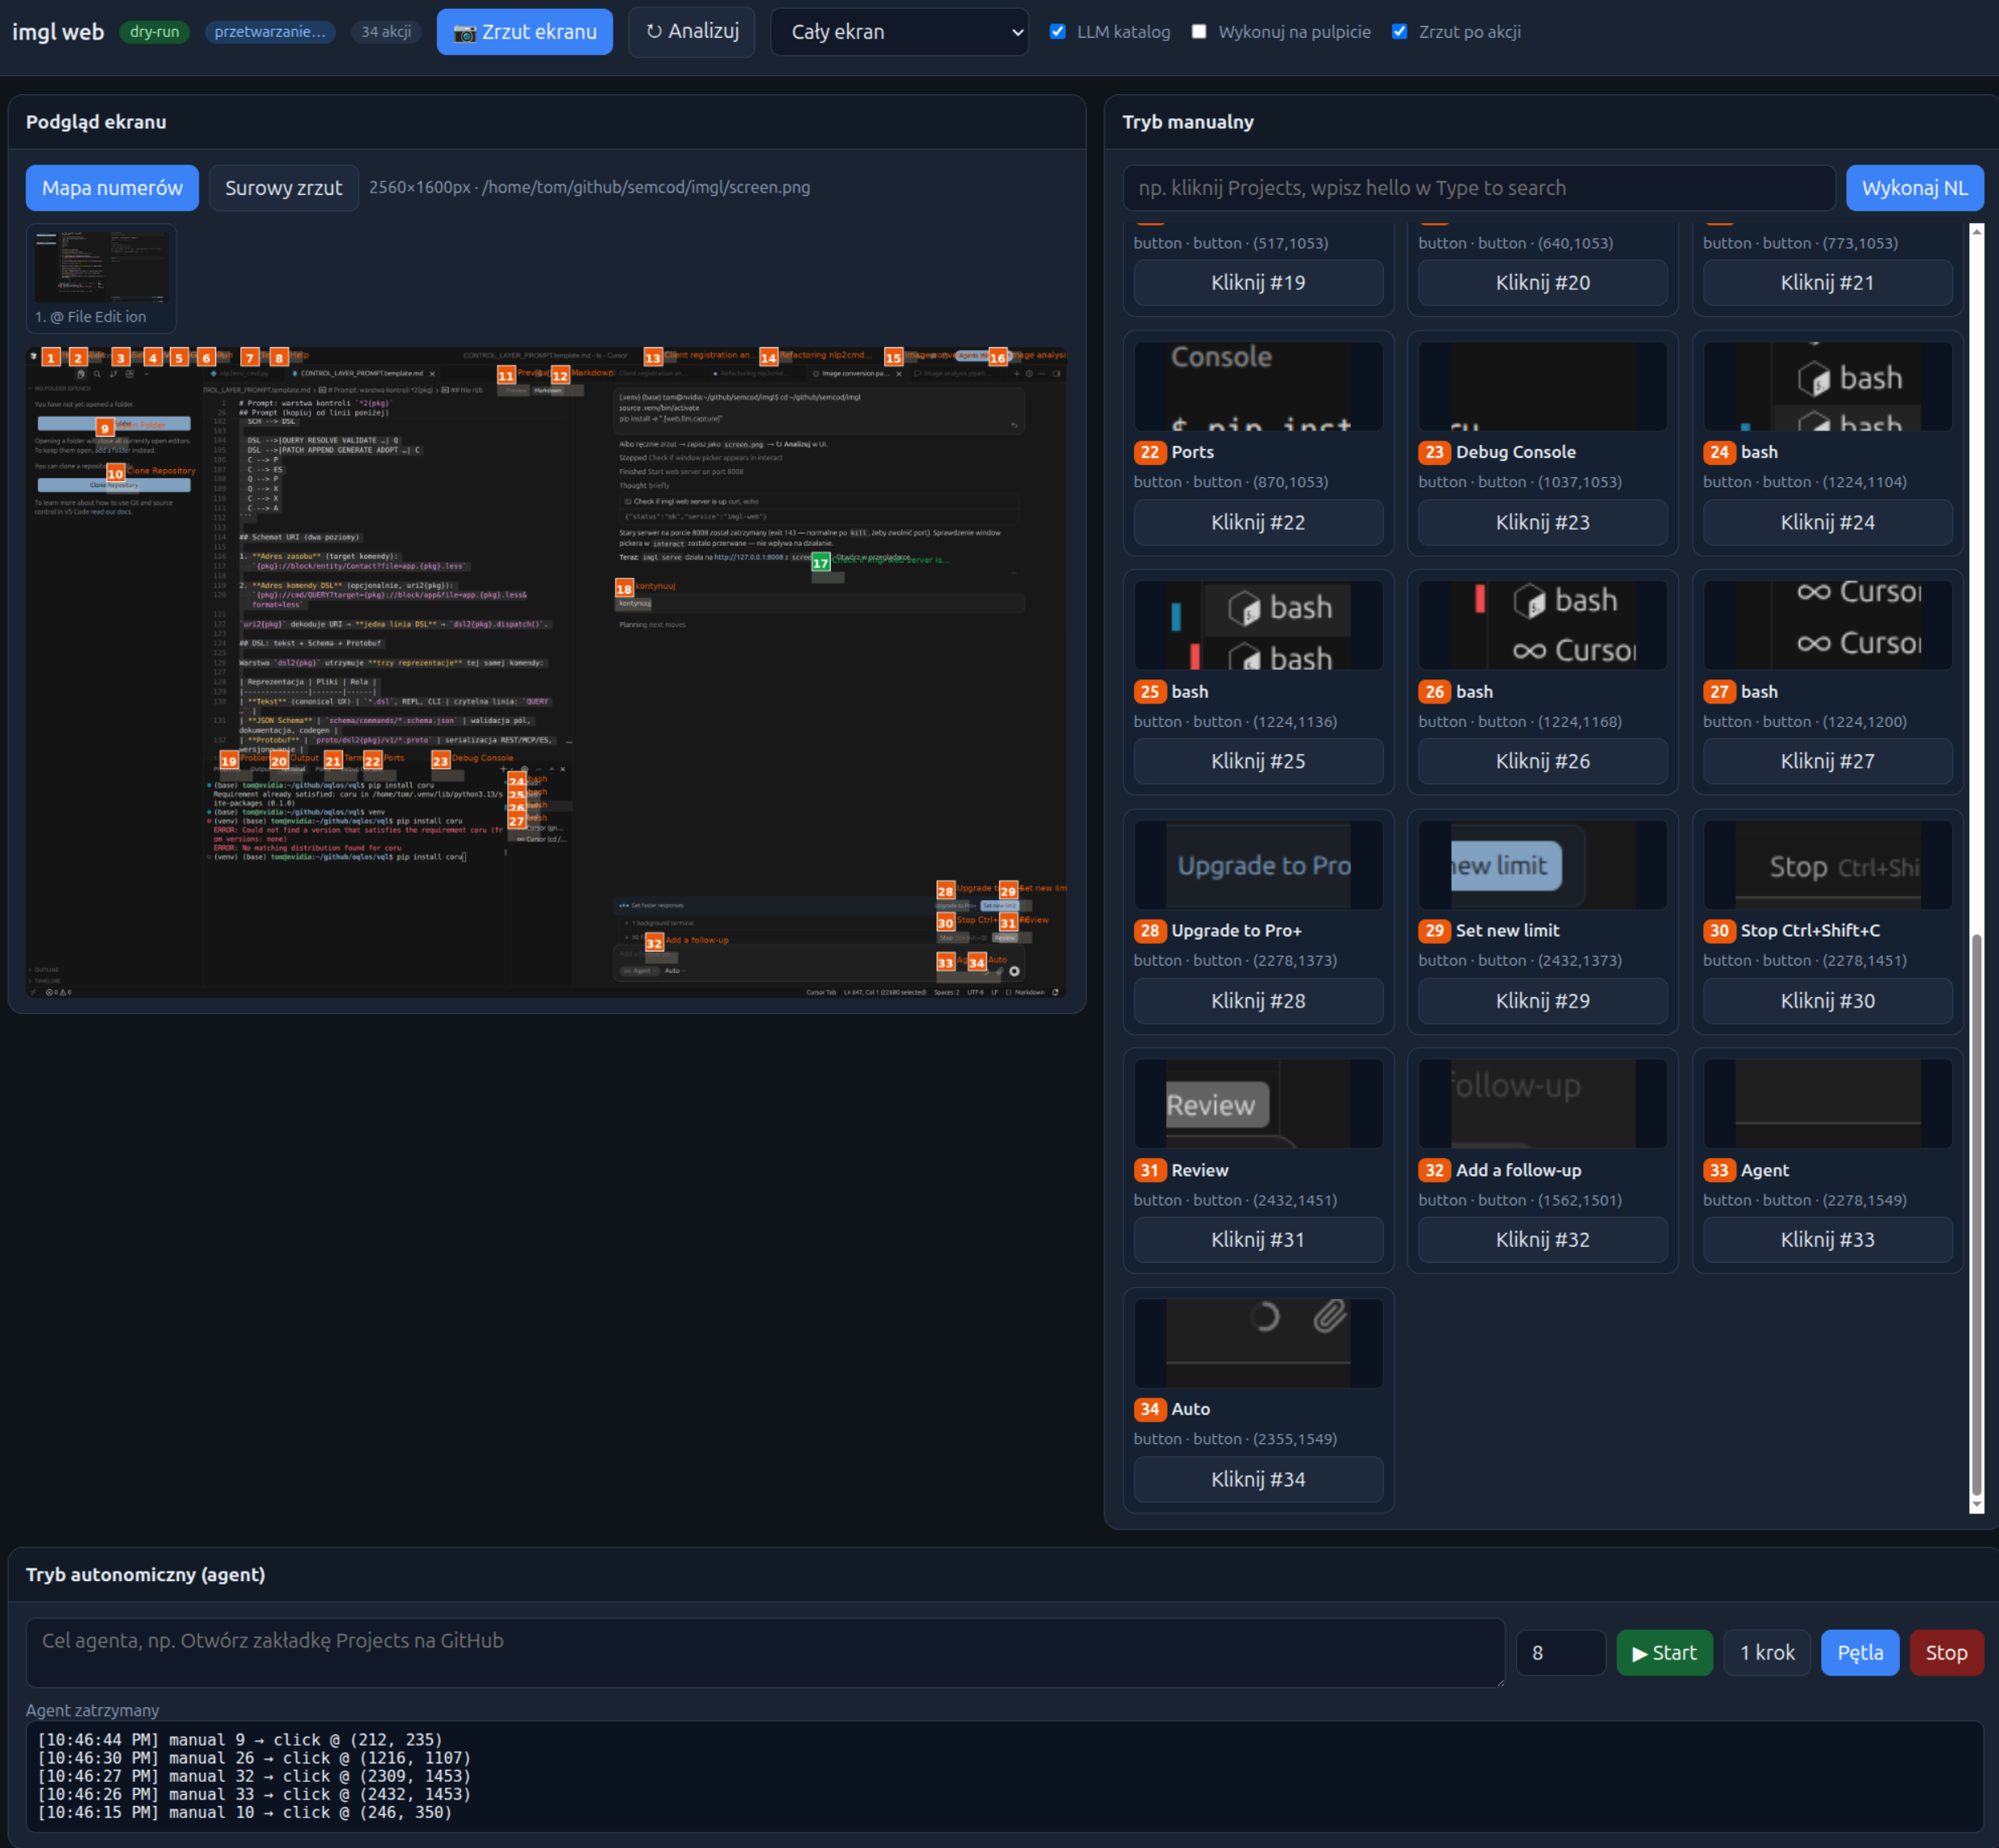Viewport: 1999px width, 1848px height.
Task: Click the Zrzut ekranu camera button
Action: point(524,32)
